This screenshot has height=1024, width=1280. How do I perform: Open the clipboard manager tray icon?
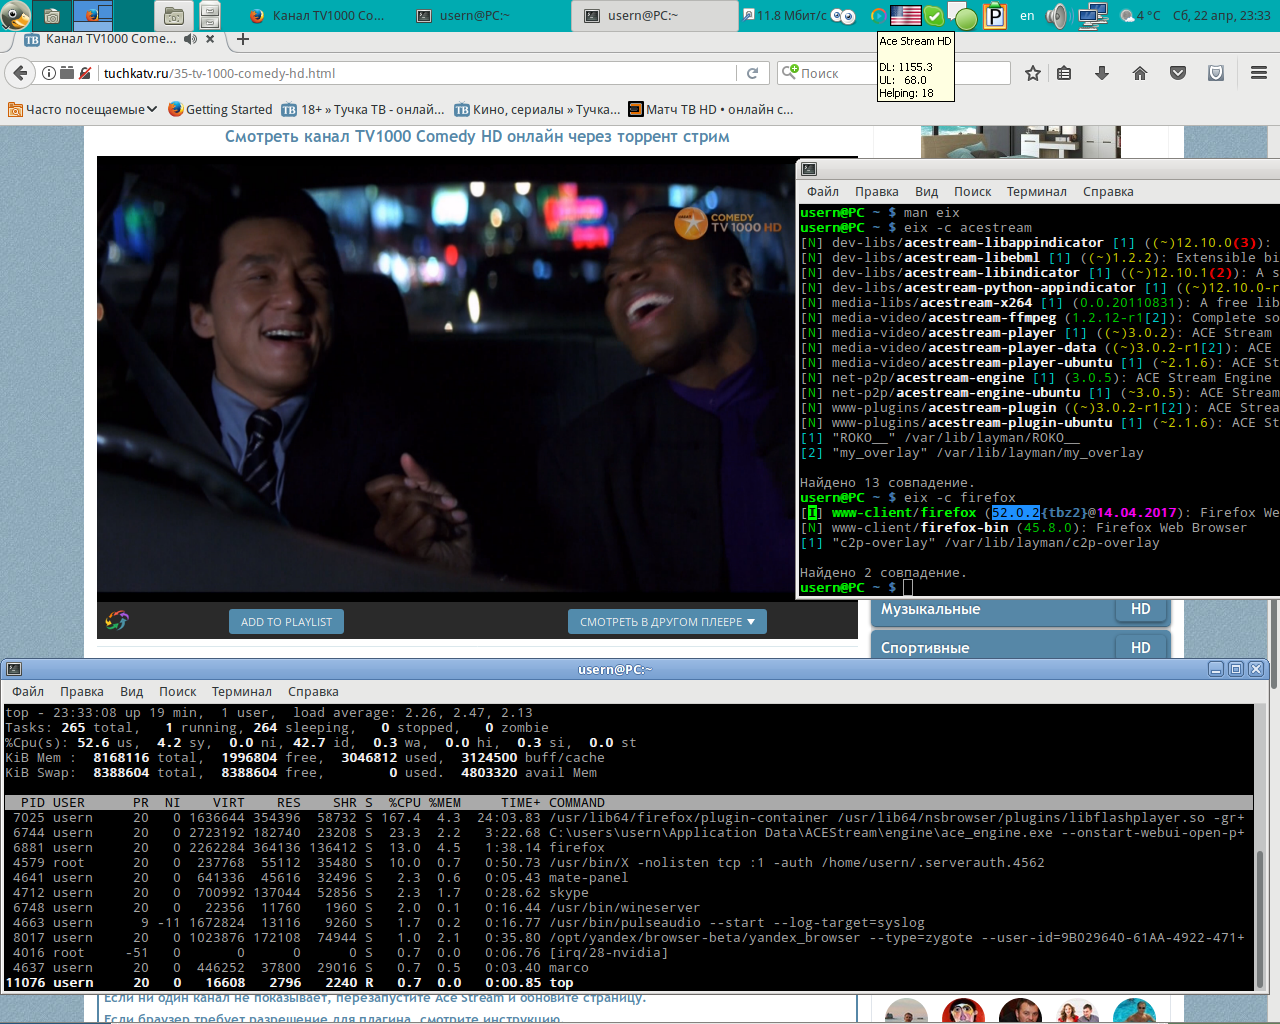coord(995,16)
